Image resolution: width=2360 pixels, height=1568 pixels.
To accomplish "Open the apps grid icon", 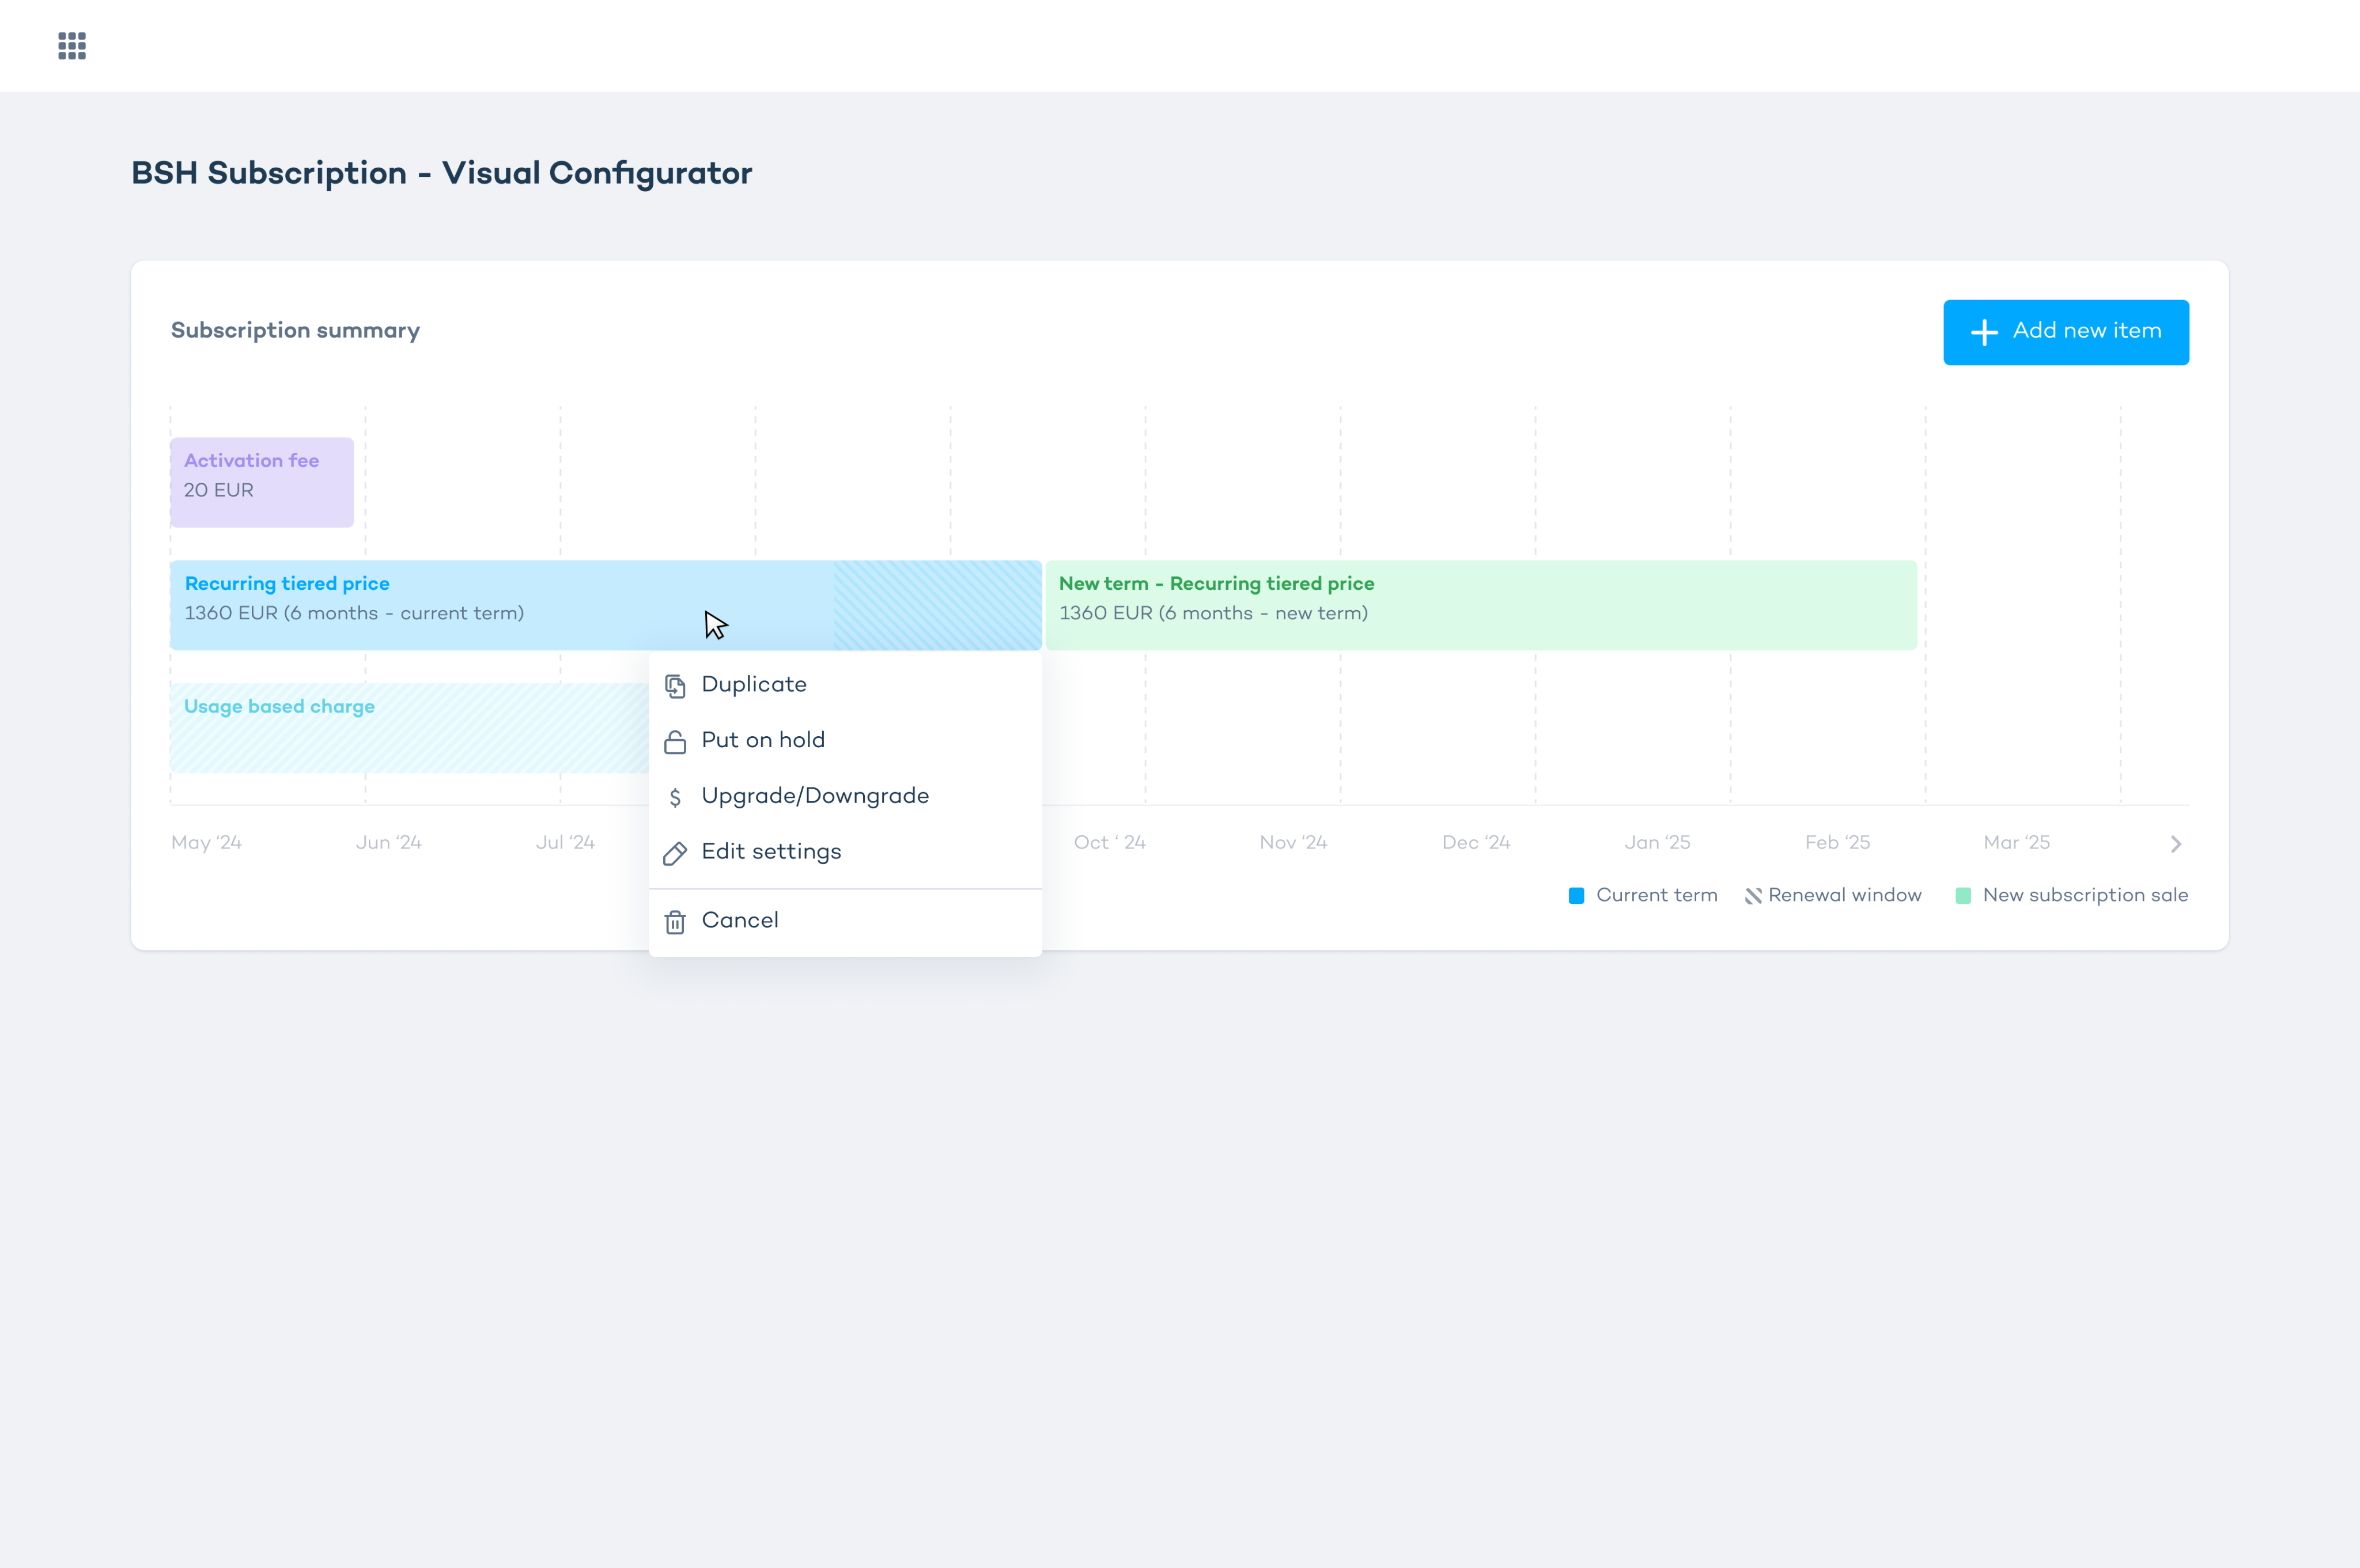I will tap(72, 46).
